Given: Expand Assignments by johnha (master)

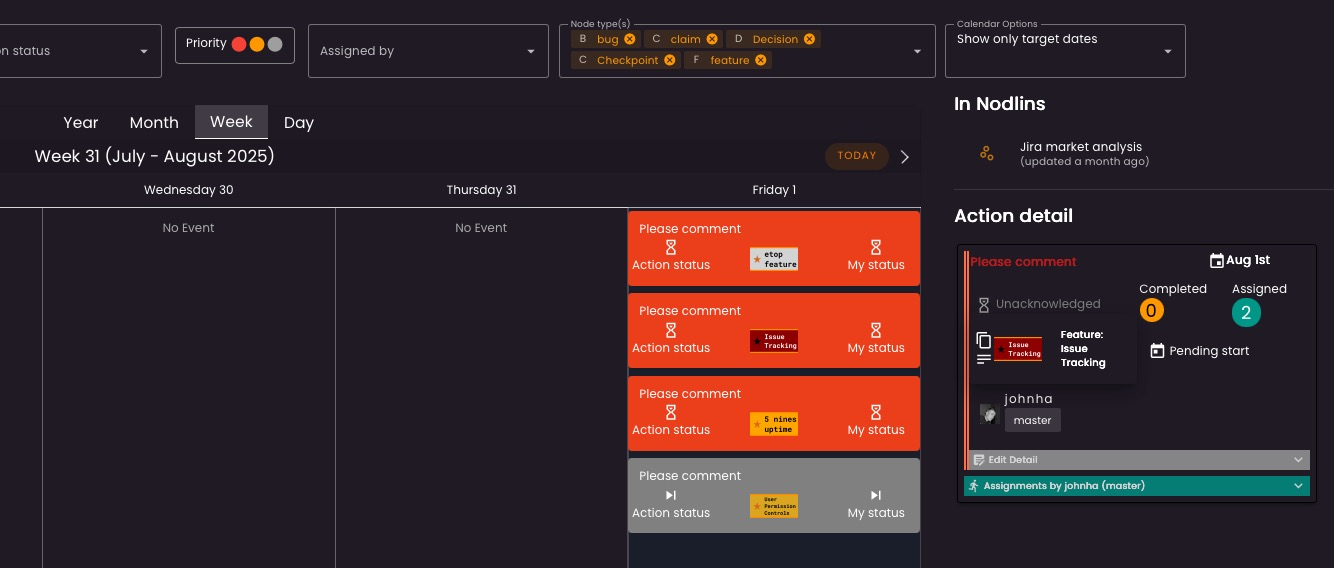Looking at the screenshot, I should (x=1136, y=486).
